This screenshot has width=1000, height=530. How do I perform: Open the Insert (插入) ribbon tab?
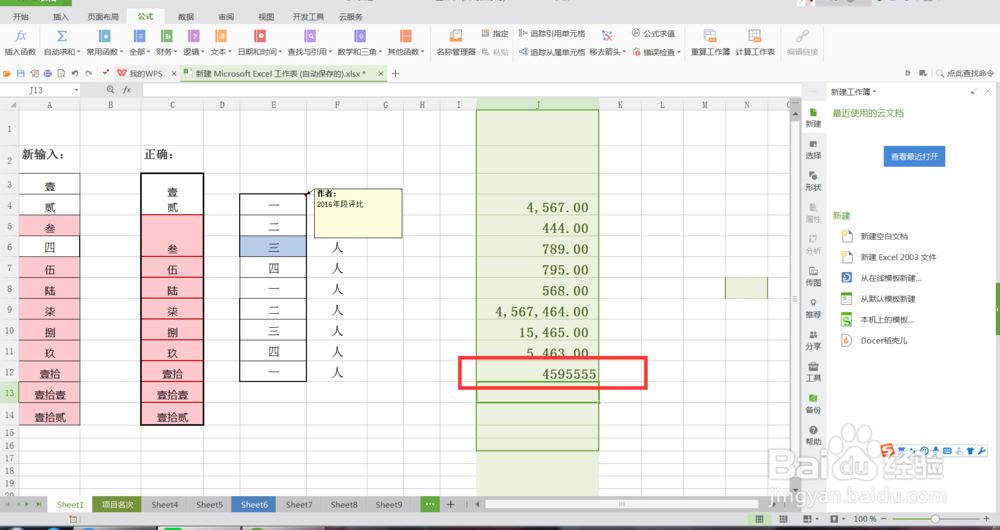(x=61, y=17)
